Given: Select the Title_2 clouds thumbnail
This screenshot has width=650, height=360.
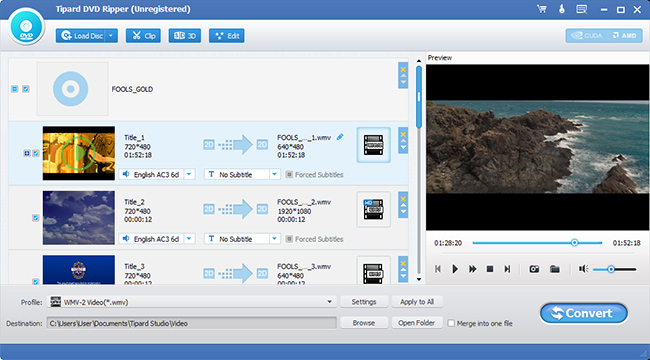Looking at the screenshot, I should [x=79, y=218].
